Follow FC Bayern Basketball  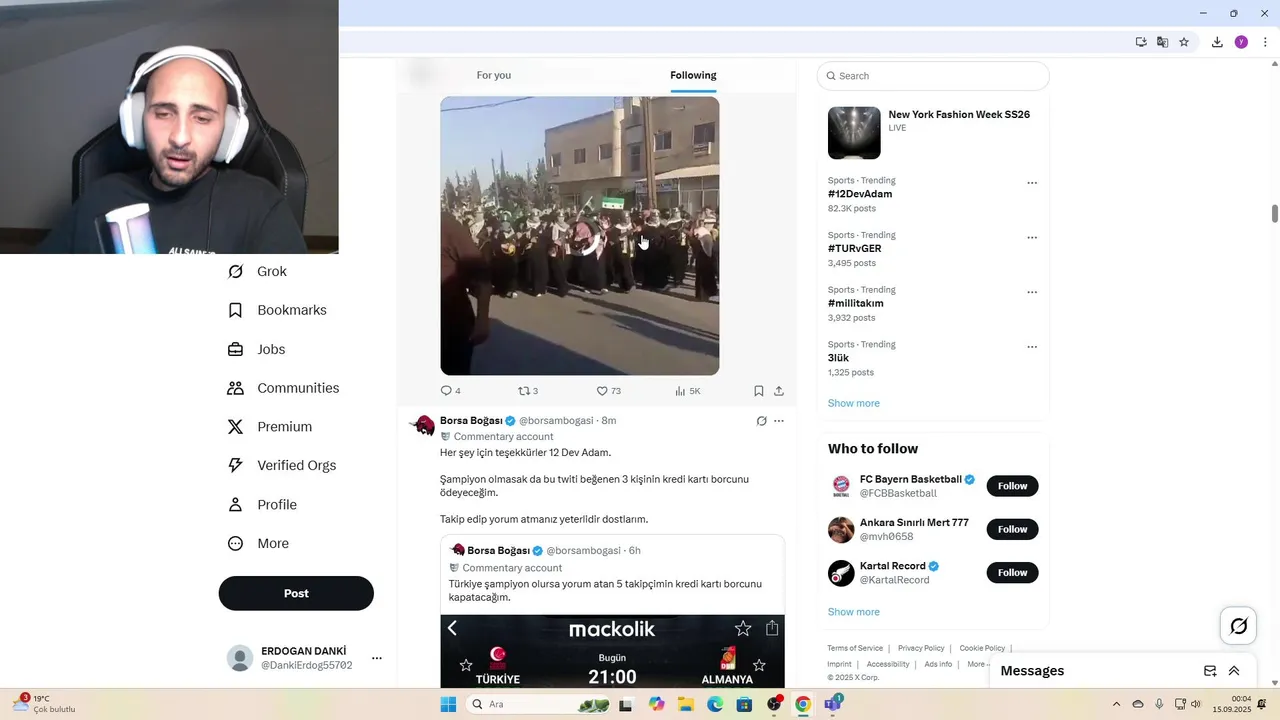tap(1012, 486)
